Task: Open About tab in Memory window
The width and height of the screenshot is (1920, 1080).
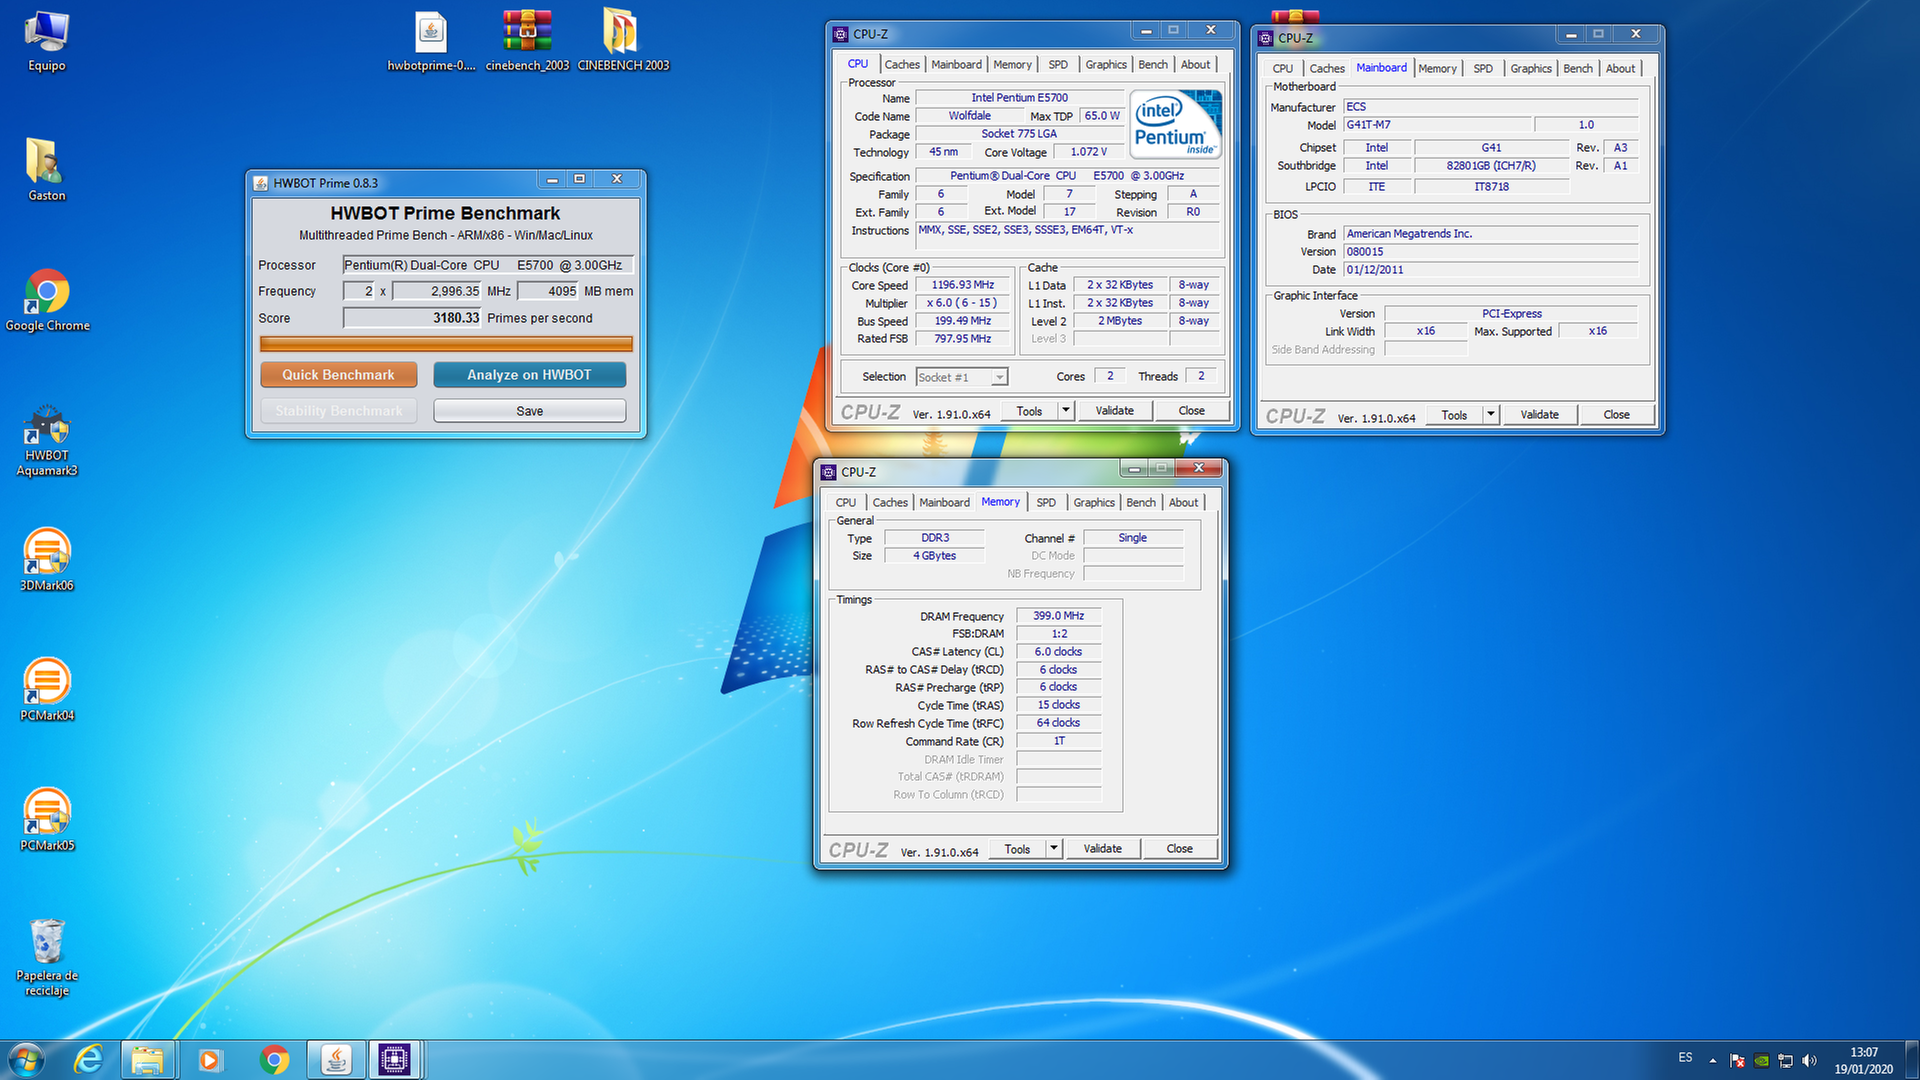Action: (1183, 502)
